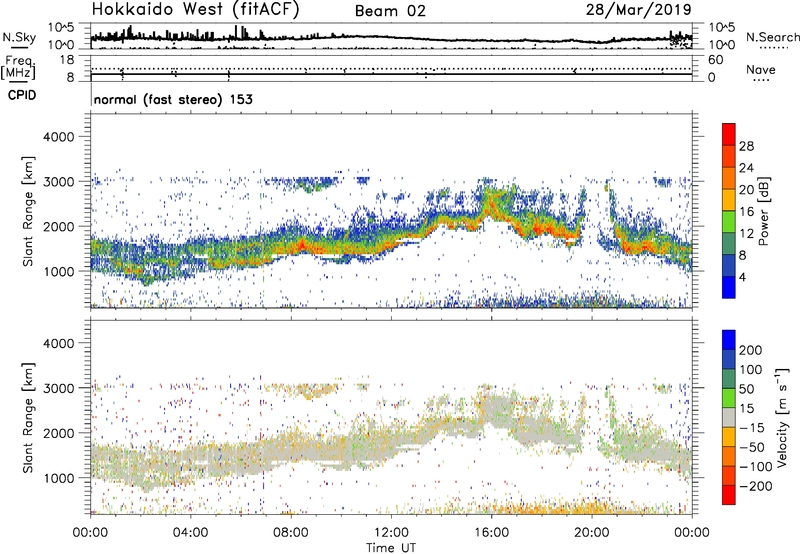Click the 'N.Search' legend label

(773, 37)
